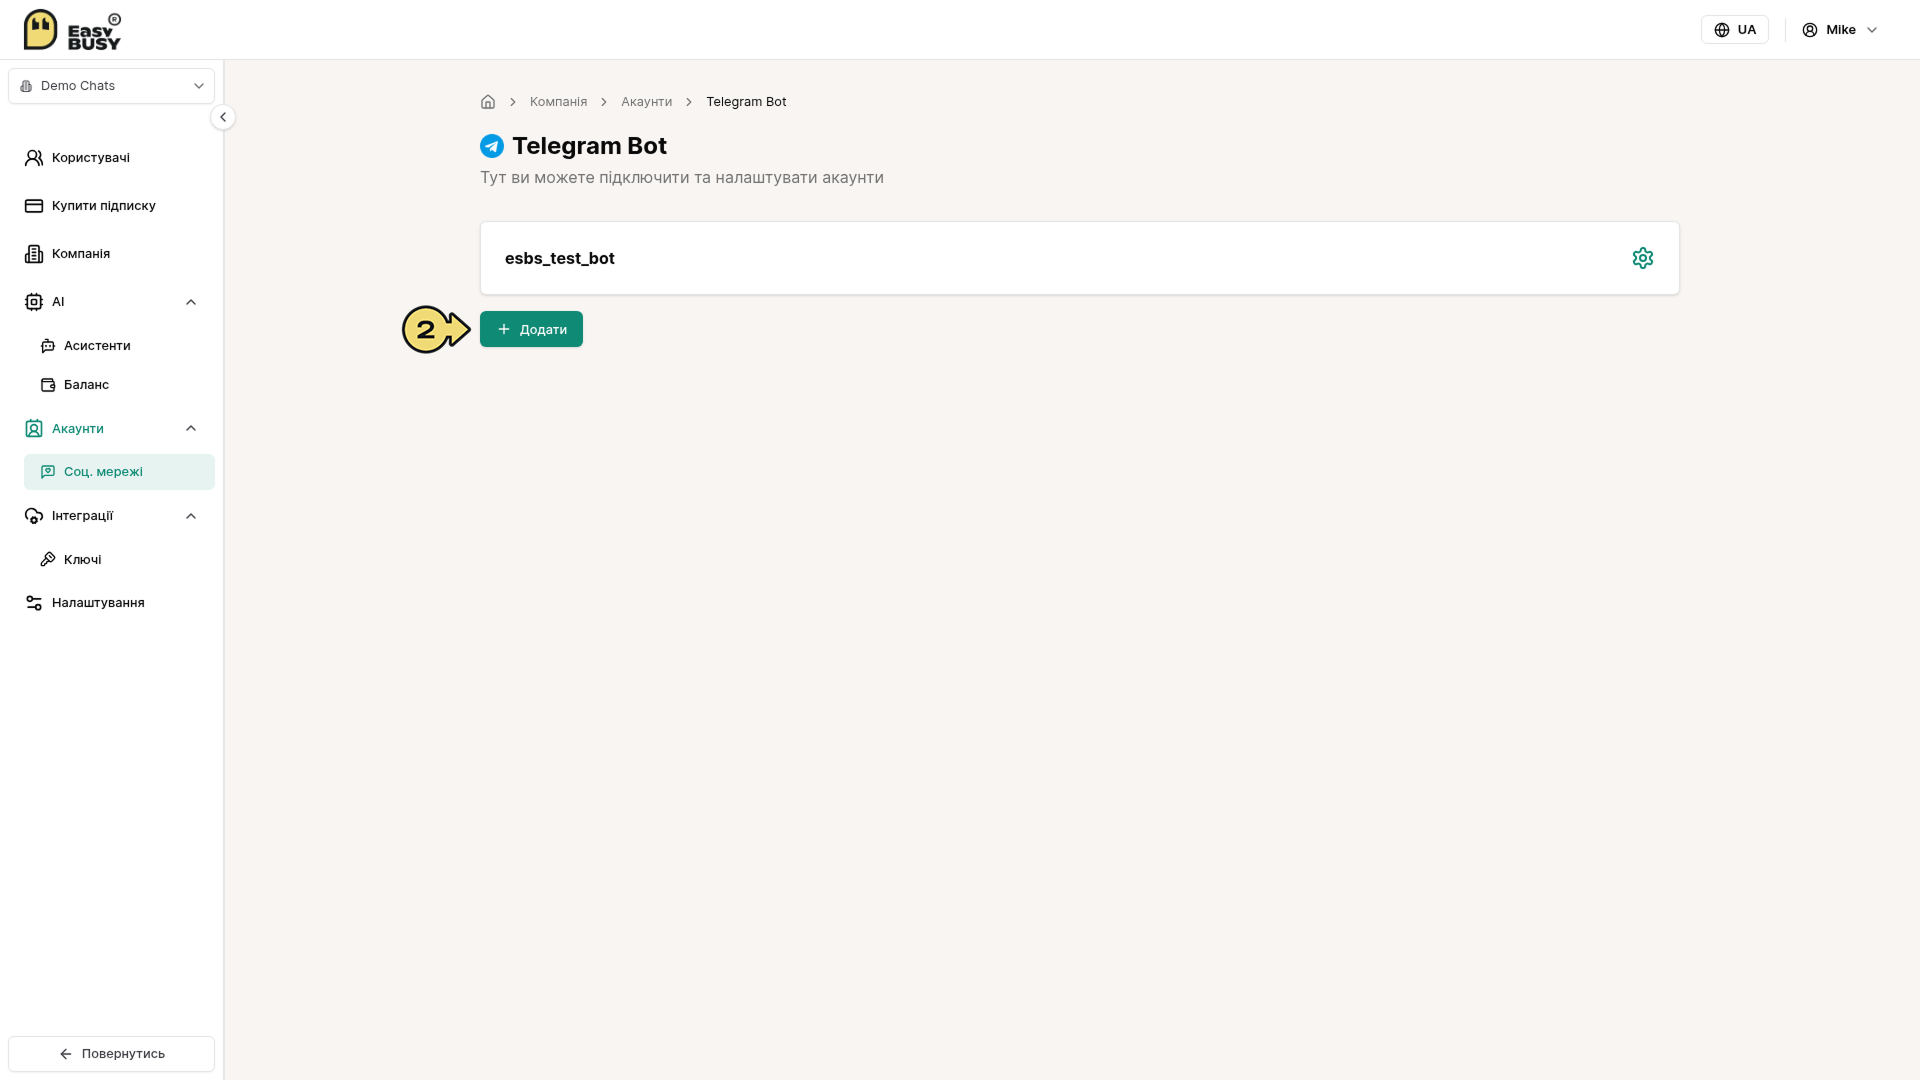The image size is (1920, 1080).
Task: Follow Акаунти breadcrumb link
Action: click(646, 102)
